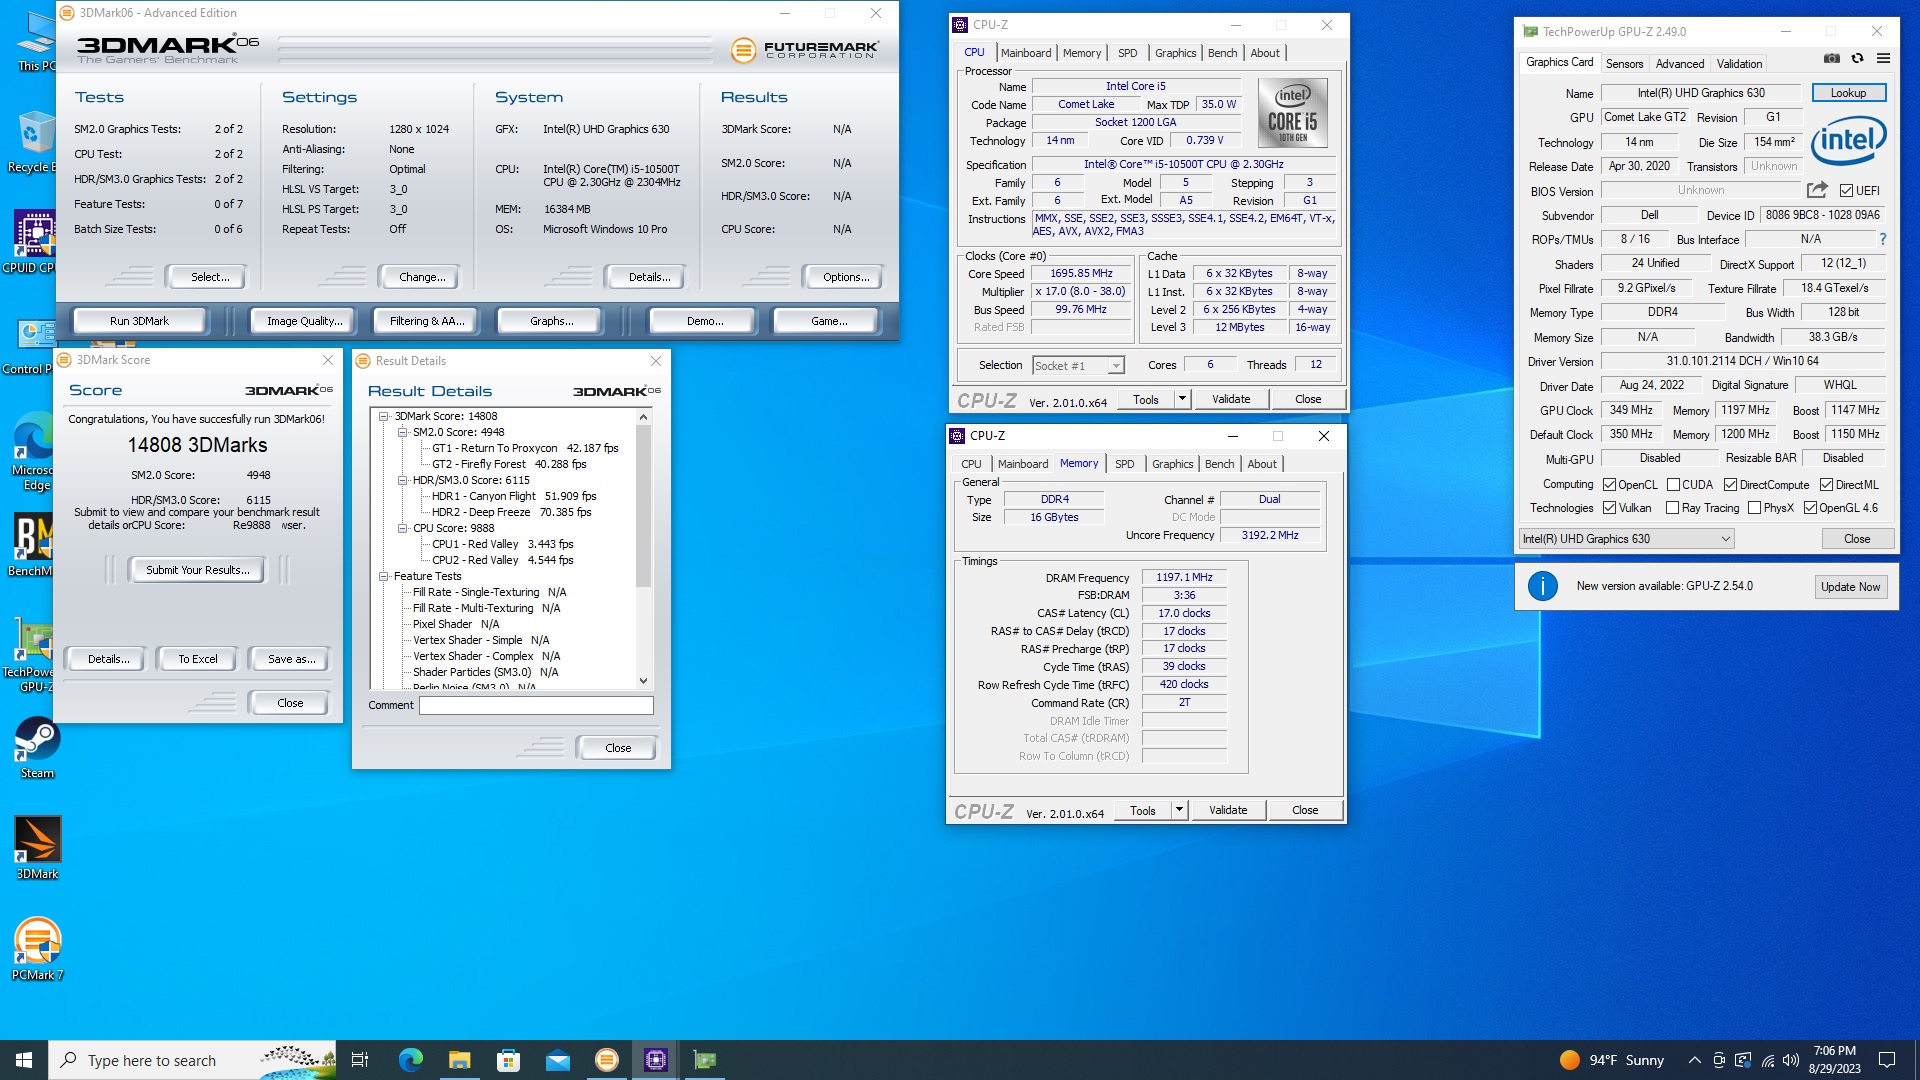
Task: Open Bench tab in top CPU-Z window
Action: tap(1222, 53)
